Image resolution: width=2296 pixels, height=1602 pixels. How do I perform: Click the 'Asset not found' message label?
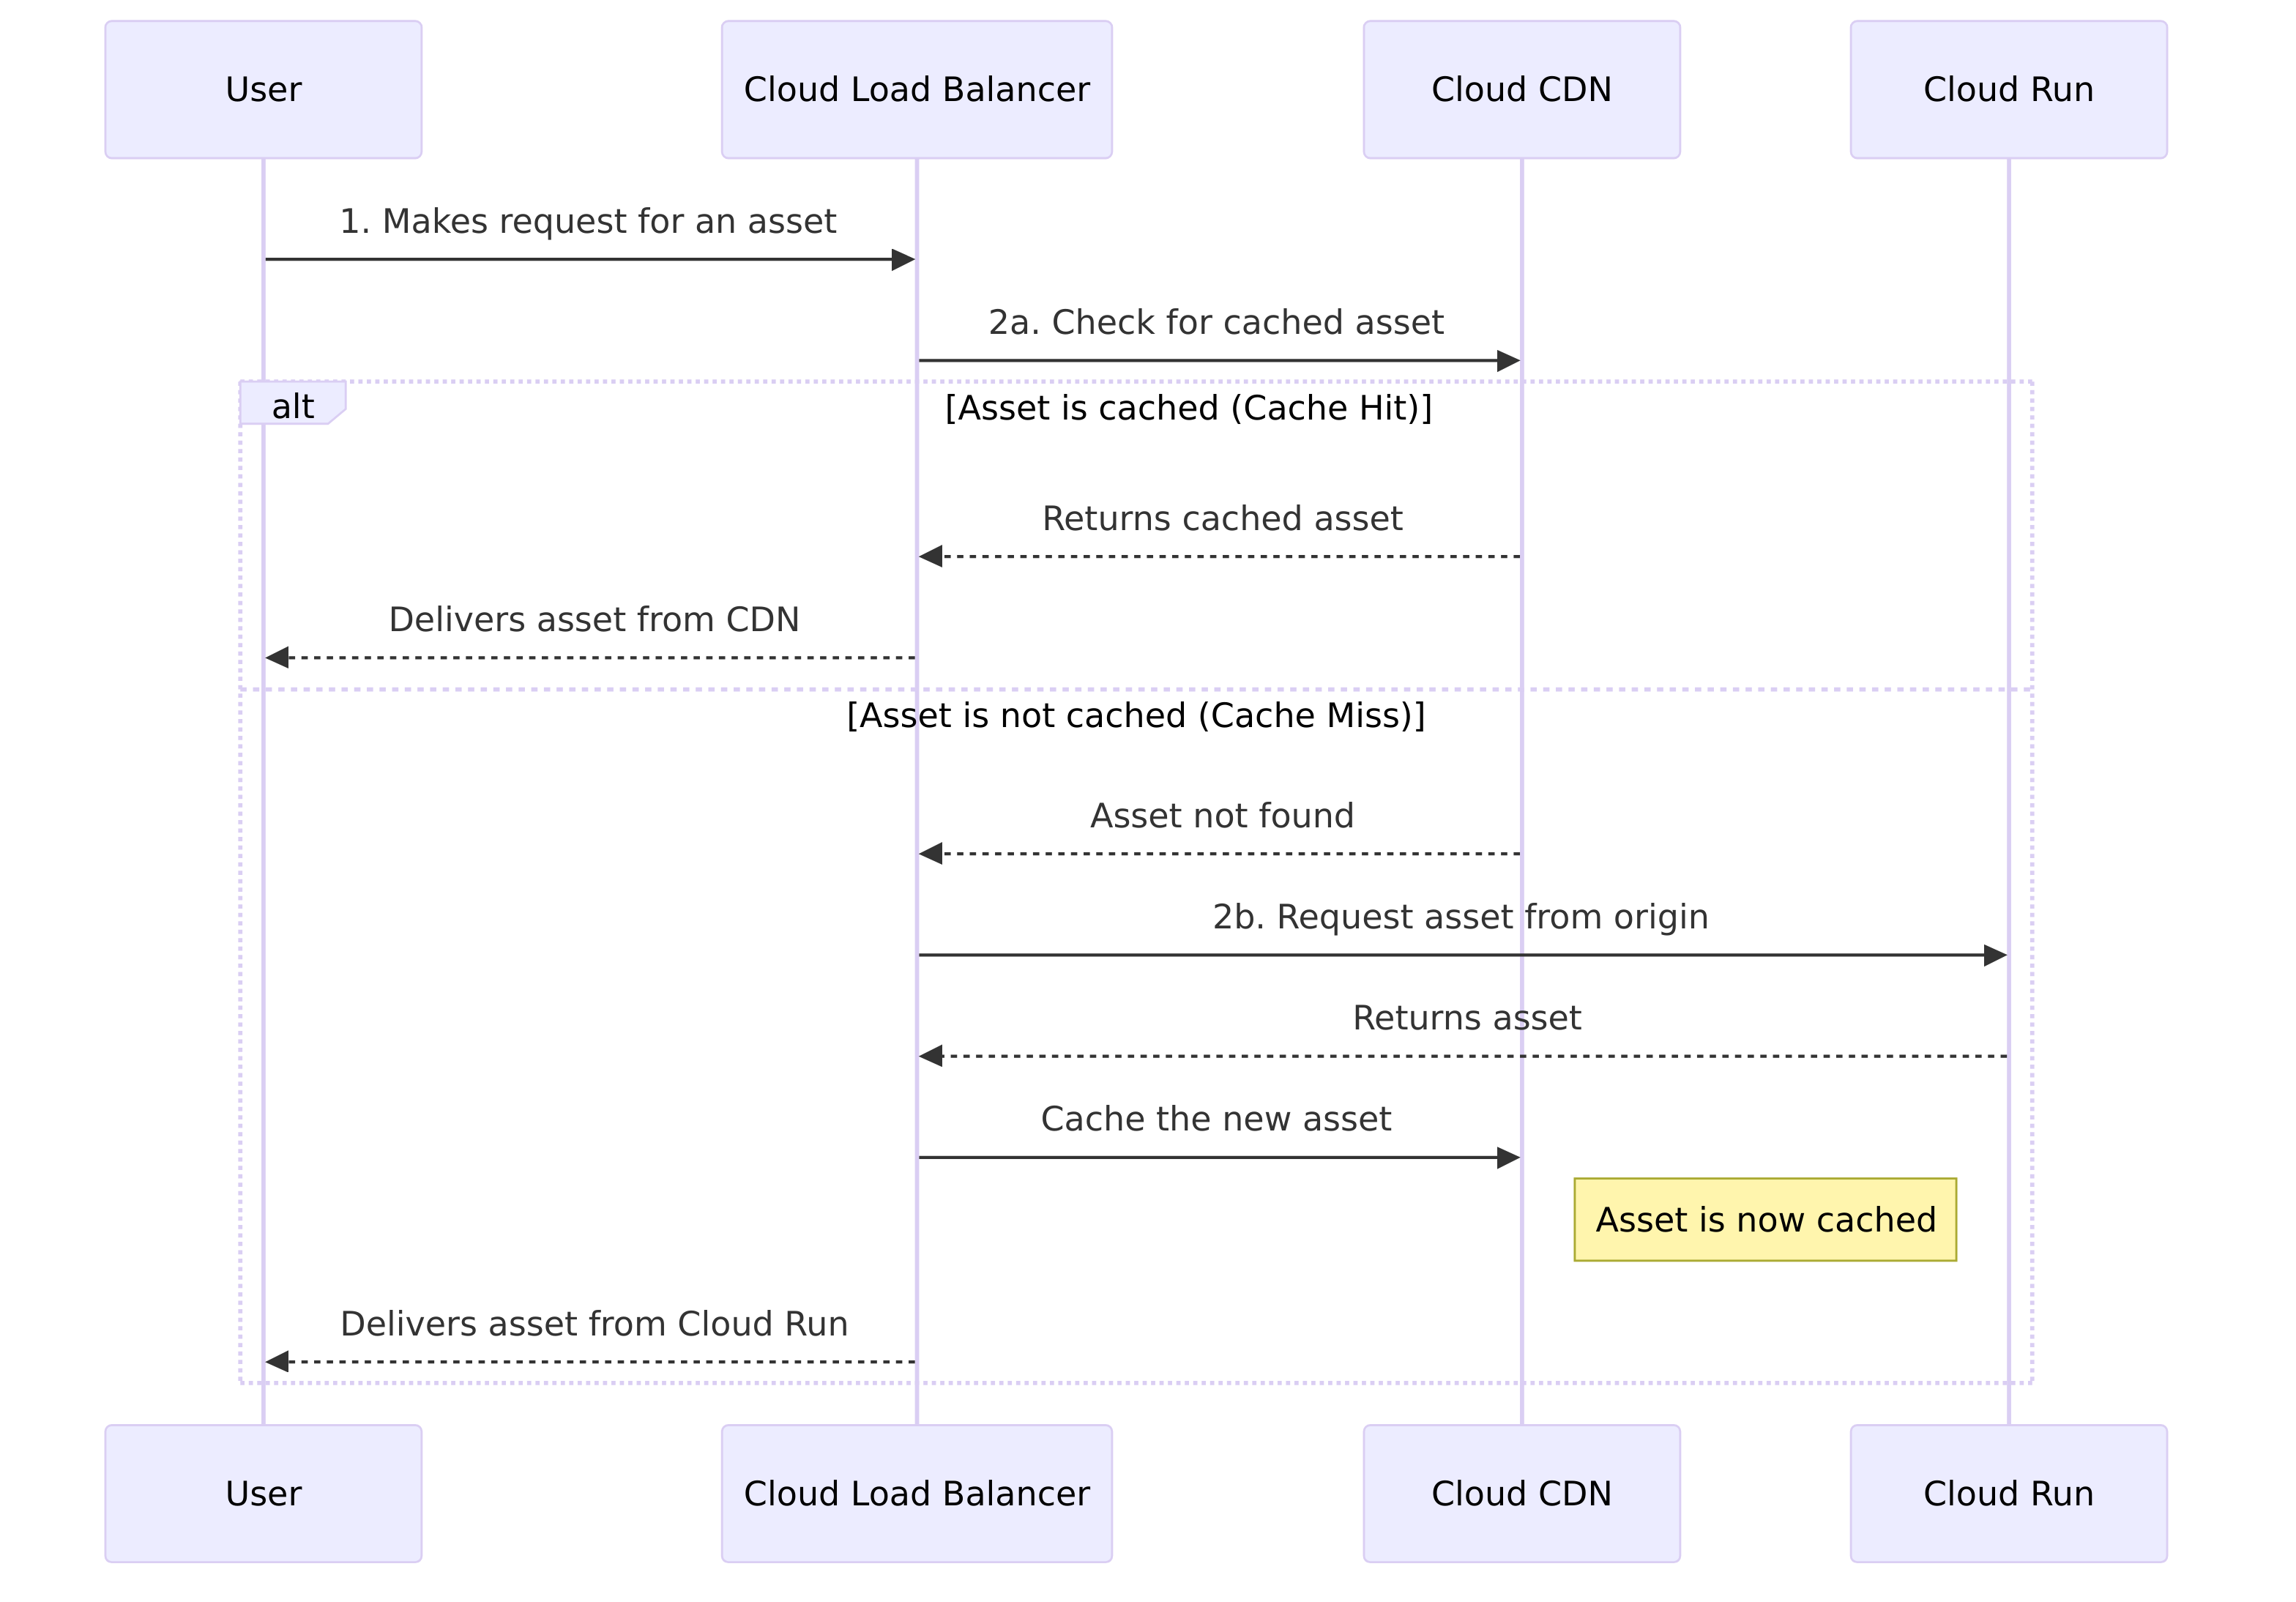(x=1221, y=815)
